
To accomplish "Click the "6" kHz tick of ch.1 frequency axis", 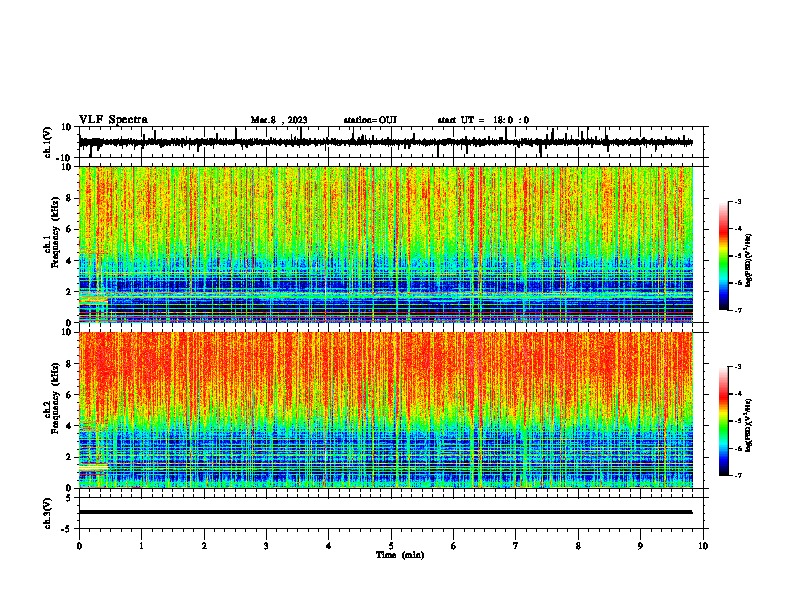I will tap(70, 229).
